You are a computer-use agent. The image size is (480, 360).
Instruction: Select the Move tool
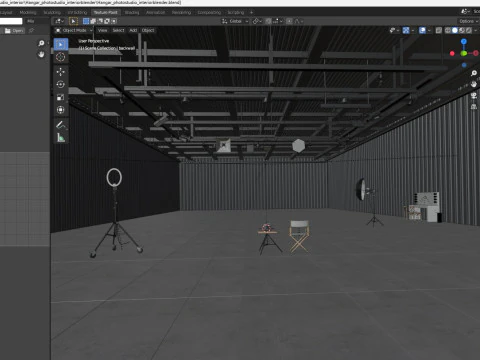coord(60,72)
